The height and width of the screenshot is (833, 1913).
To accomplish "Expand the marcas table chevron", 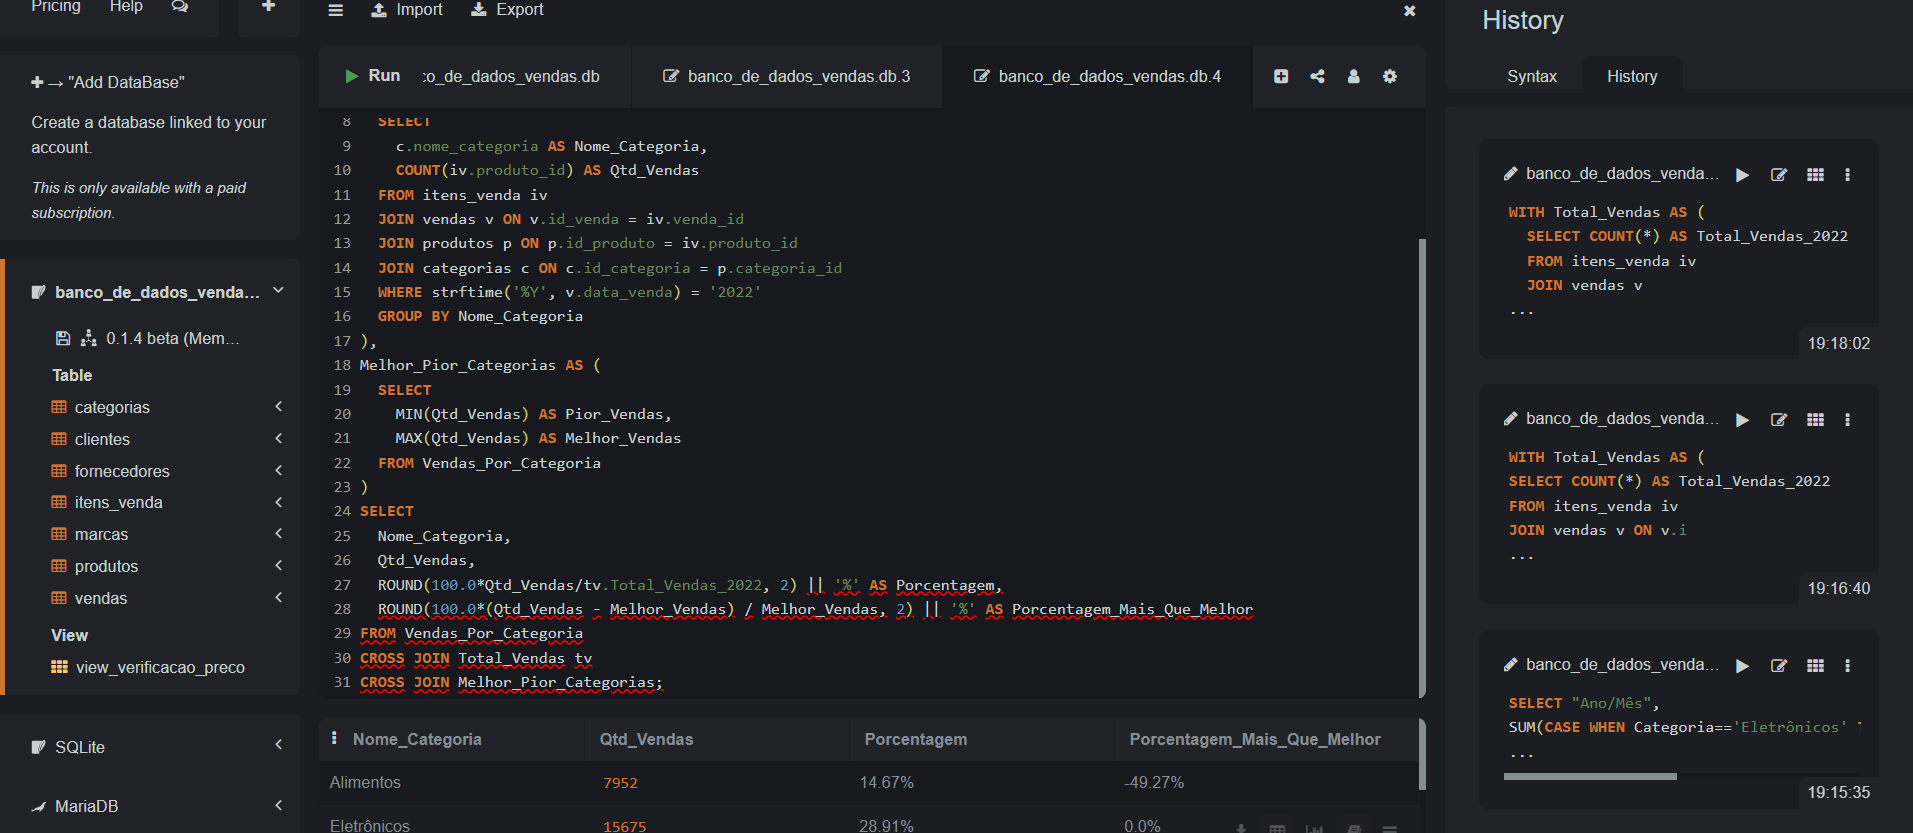I will pyautogui.click(x=279, y=533).
